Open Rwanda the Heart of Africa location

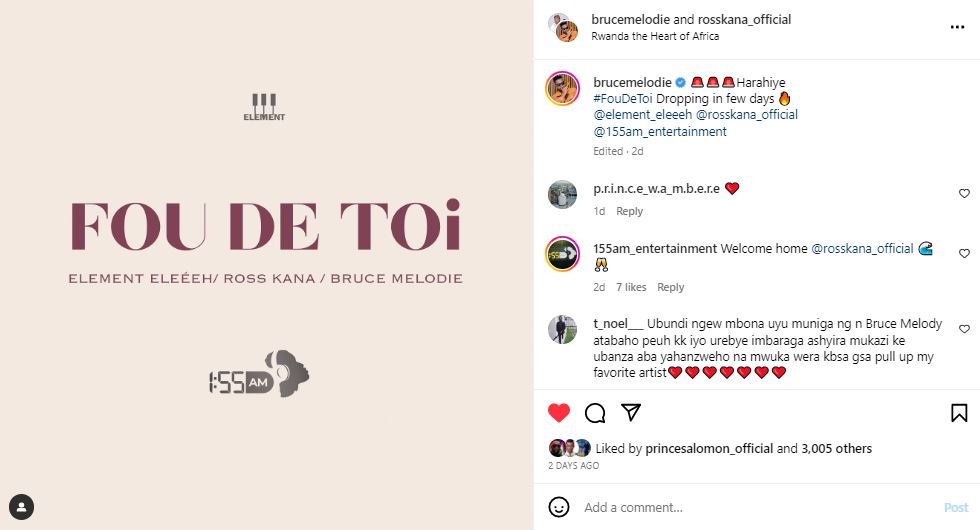click(x=655, y=36)
